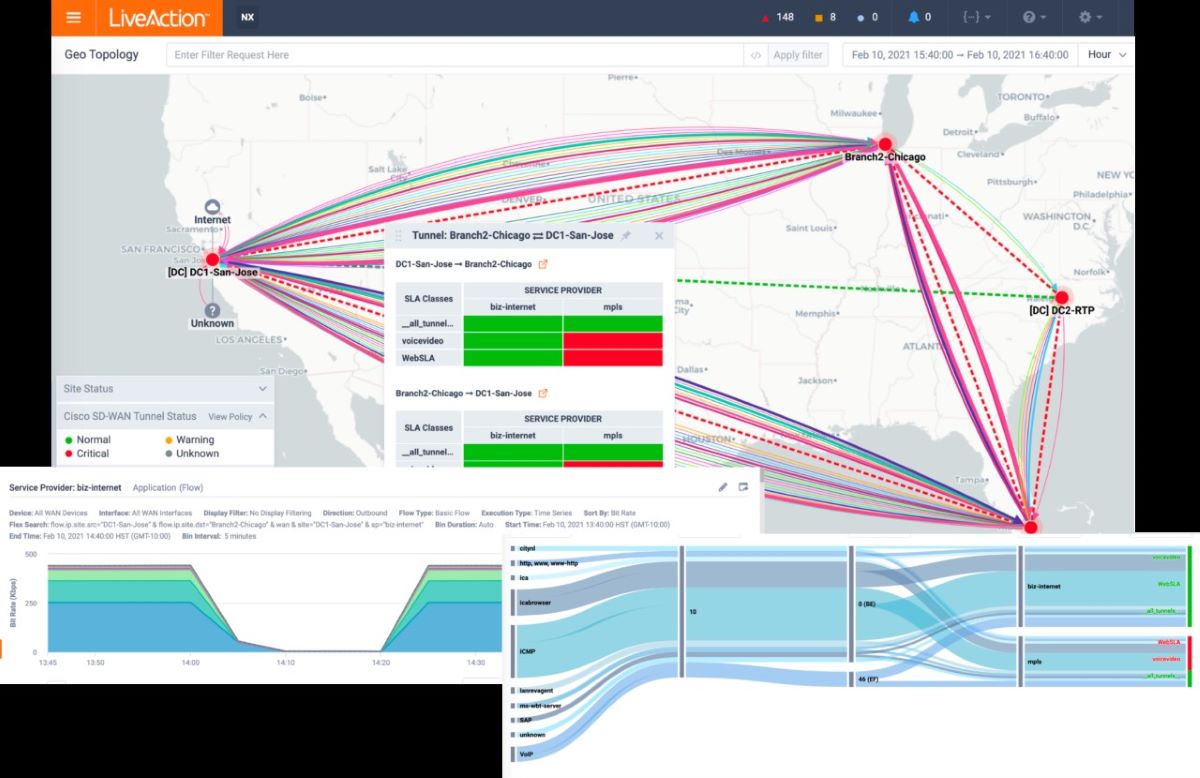This screenshot has width=1200, height=778.
Task: Click the red WebSLA mpls status cell
Action: tap(613, 357)
